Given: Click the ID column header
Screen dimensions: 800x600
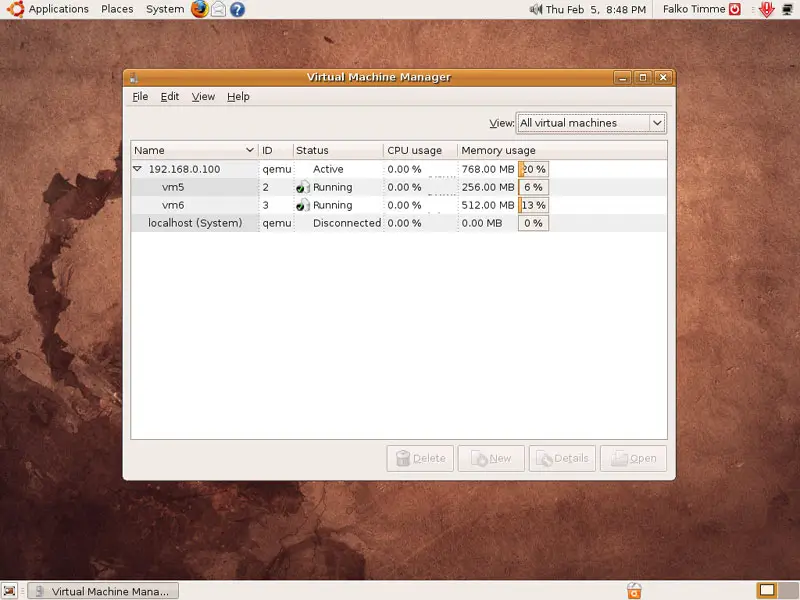Looking at the screenshot, I should point(276,151).
